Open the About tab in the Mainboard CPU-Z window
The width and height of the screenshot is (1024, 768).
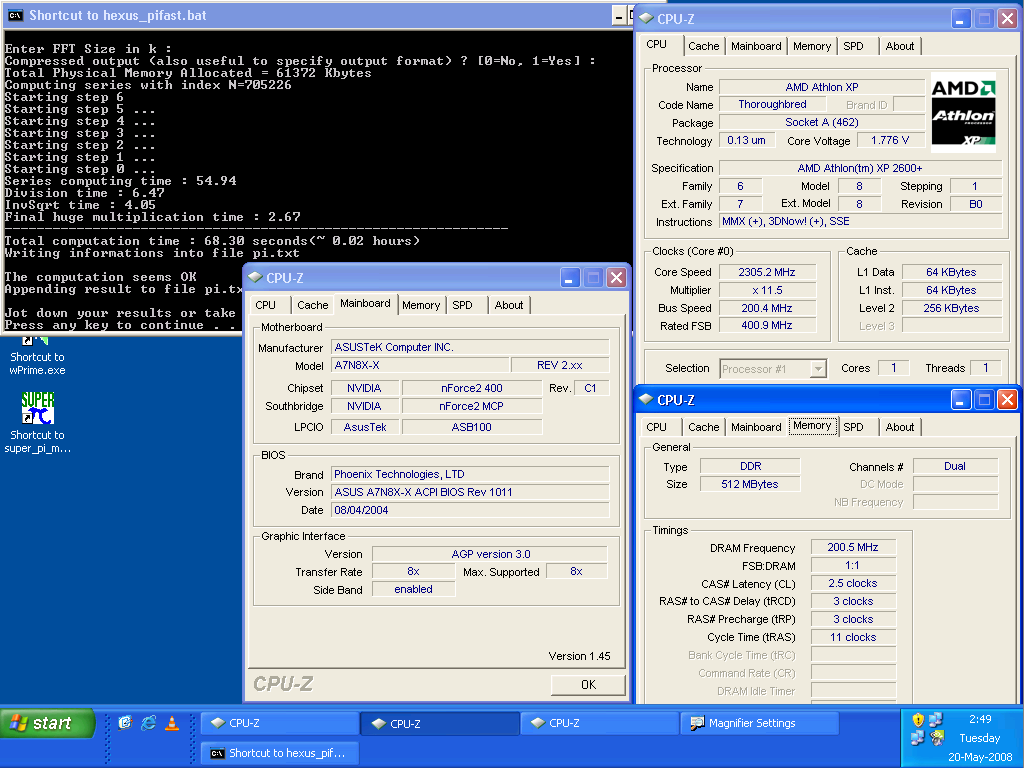[509, 305]
